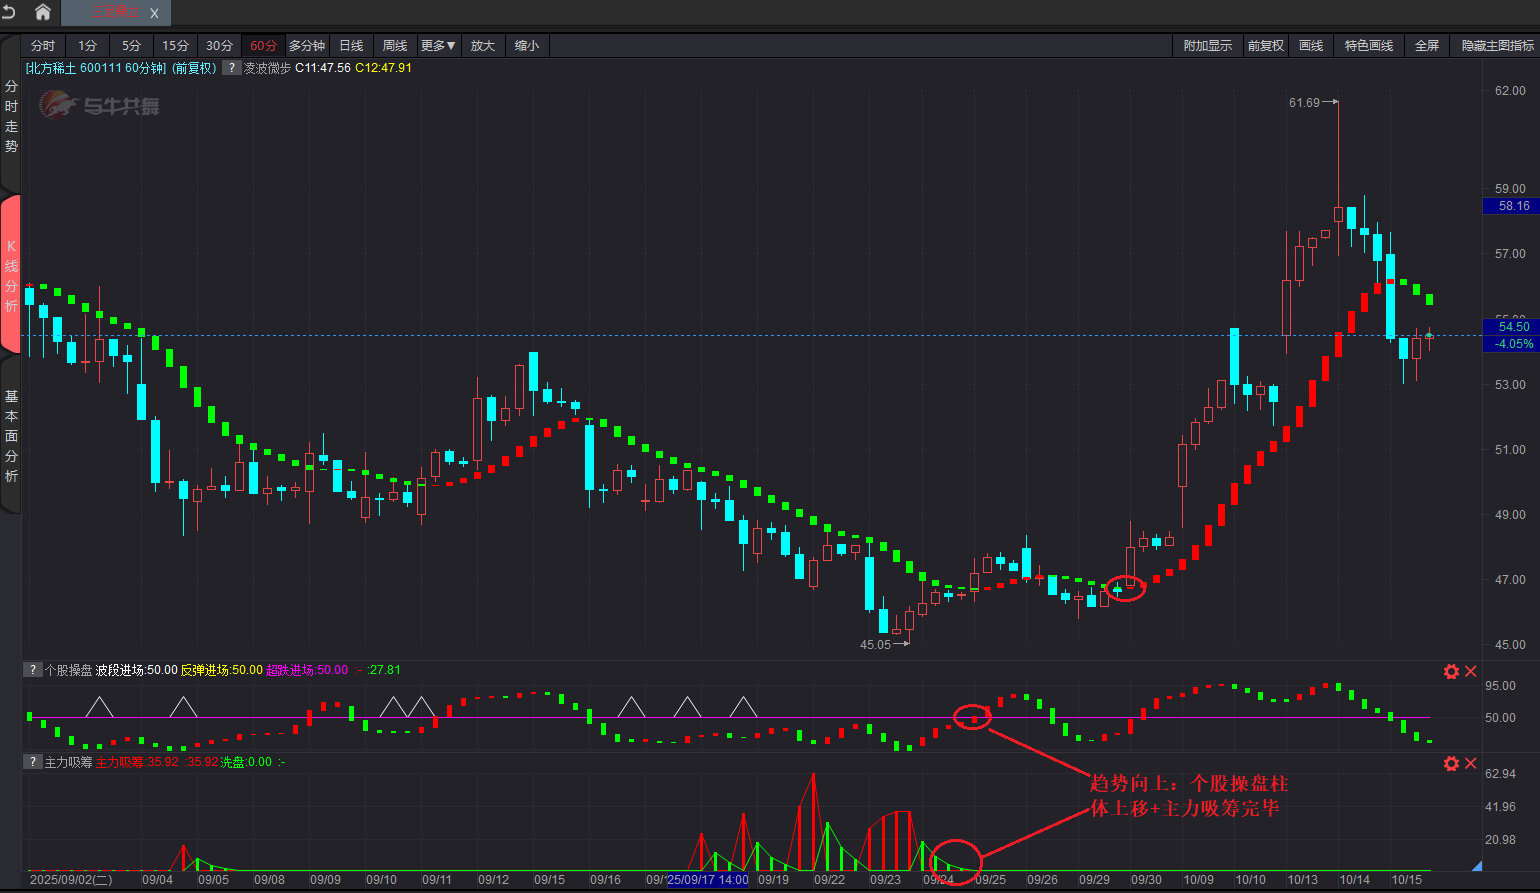1540x893 pixels.
Task: Expand the 更多 period dropdown
Action: tap(438, 46)
